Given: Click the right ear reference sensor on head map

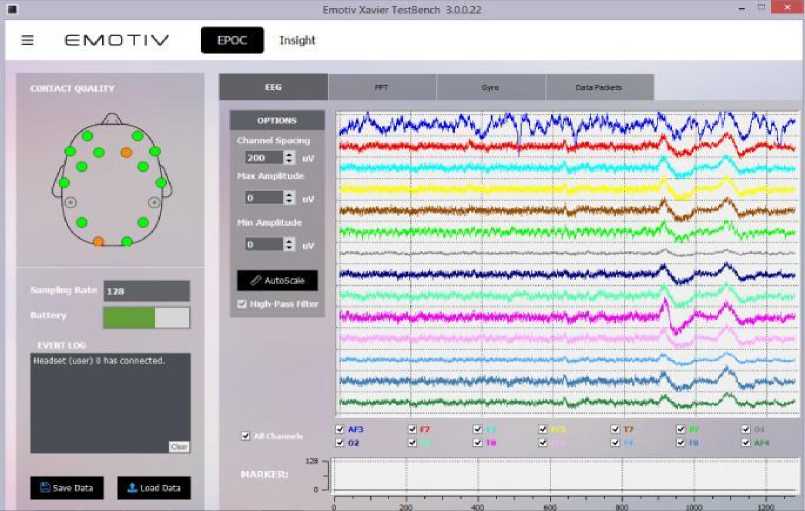Looking at the screenshot, I should (x=154, y=202).
